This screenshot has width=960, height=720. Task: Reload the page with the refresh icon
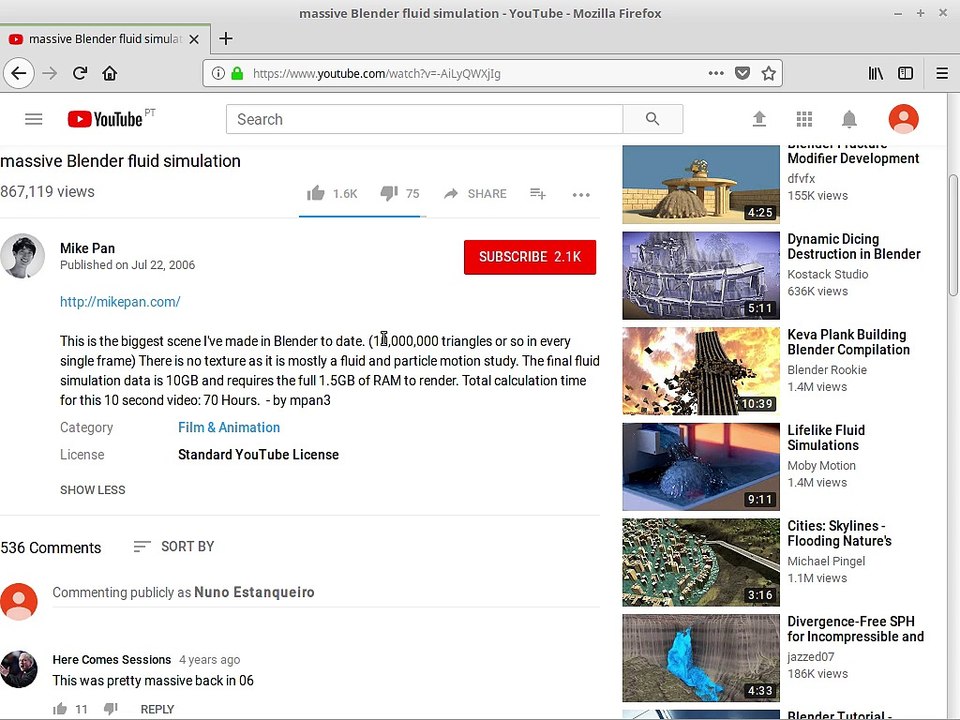(80, 73)
